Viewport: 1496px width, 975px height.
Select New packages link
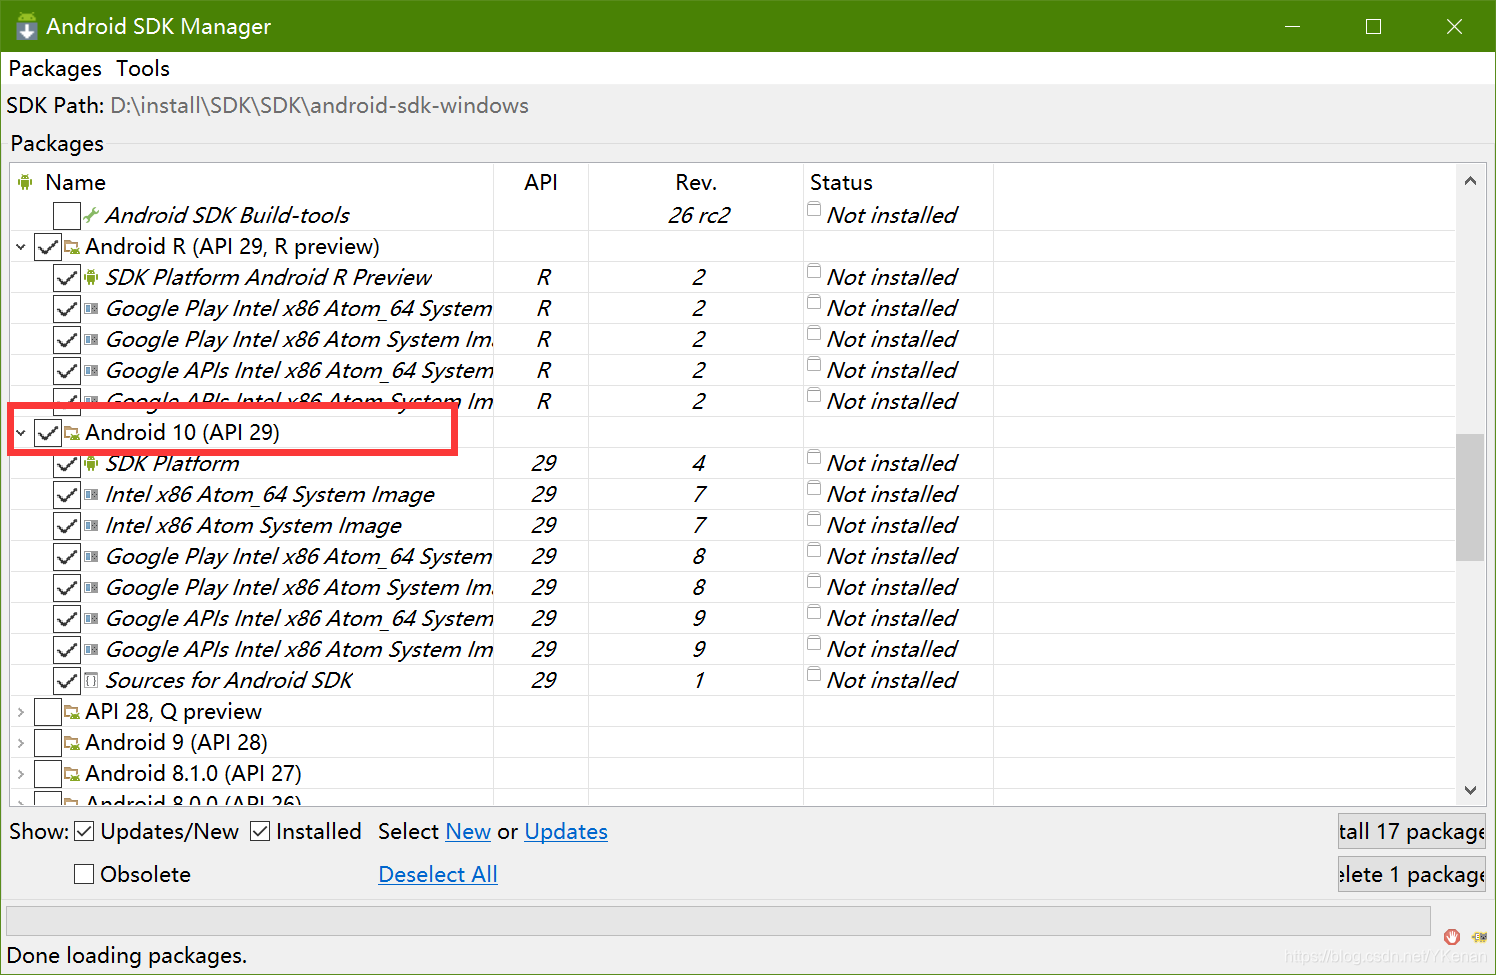point(468,832)
